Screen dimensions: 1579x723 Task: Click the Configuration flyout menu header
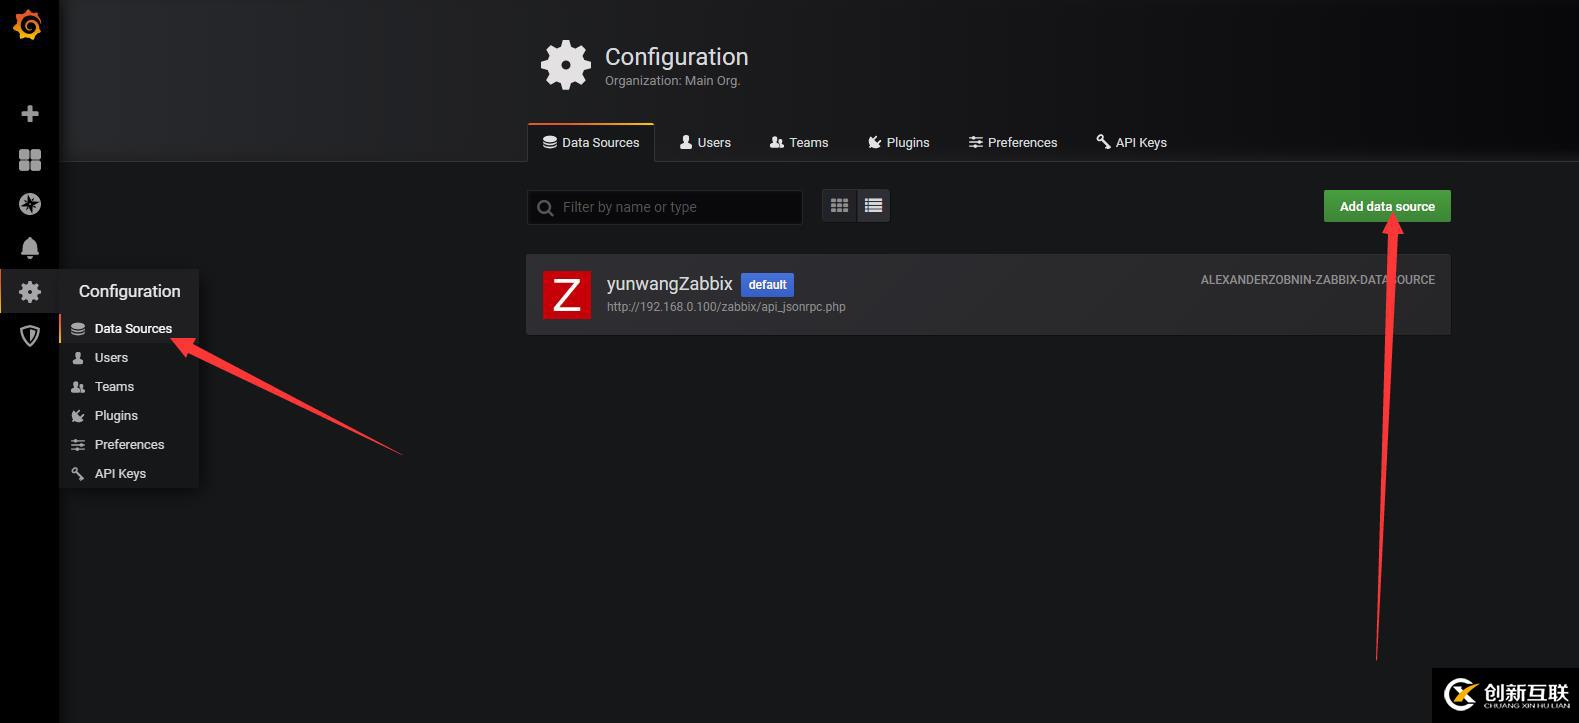click(129, 291)
